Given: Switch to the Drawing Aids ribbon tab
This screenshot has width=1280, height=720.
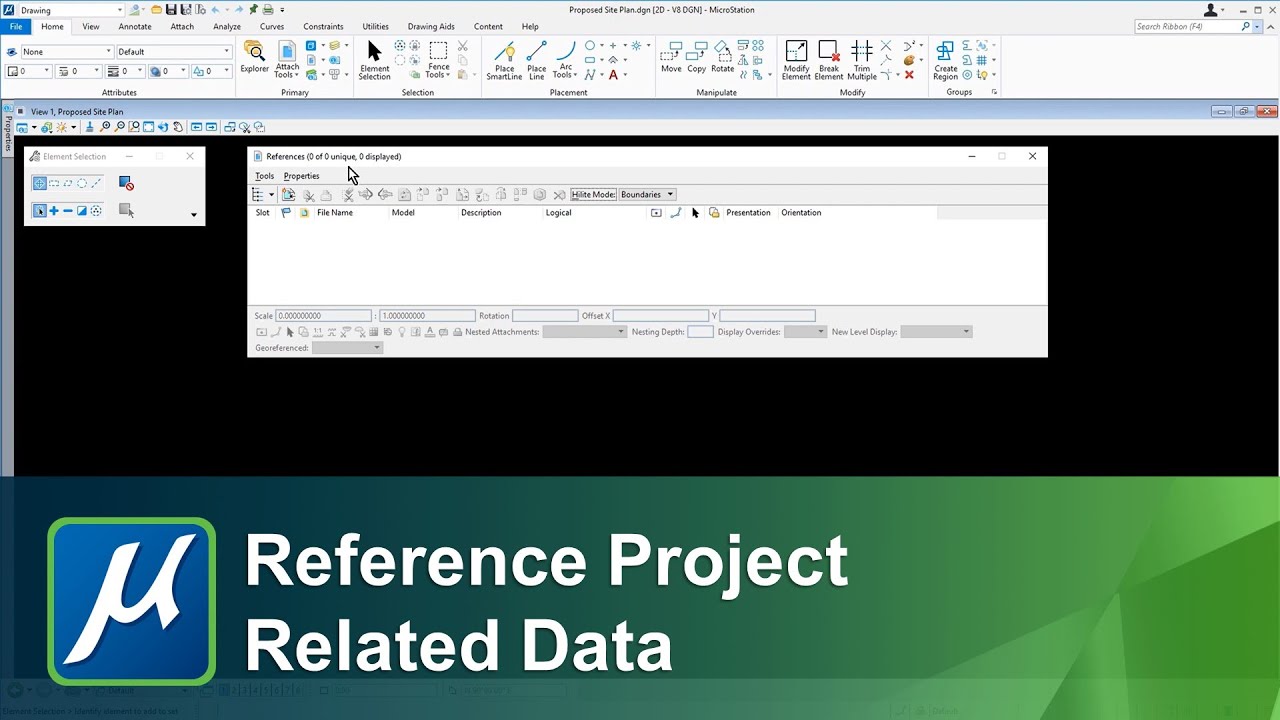Looking at the screenshot, I should (431, 26).
